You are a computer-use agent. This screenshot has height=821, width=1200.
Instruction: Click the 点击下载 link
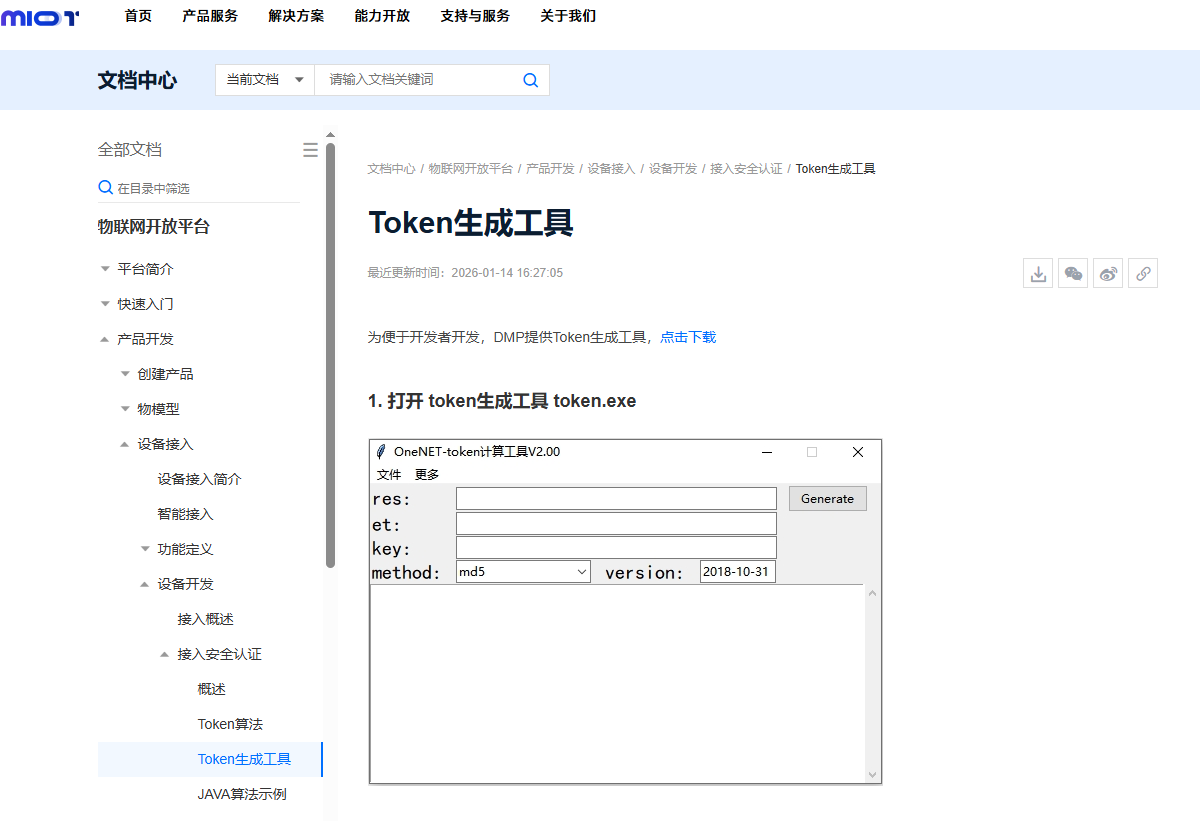(x=688, y=337)
